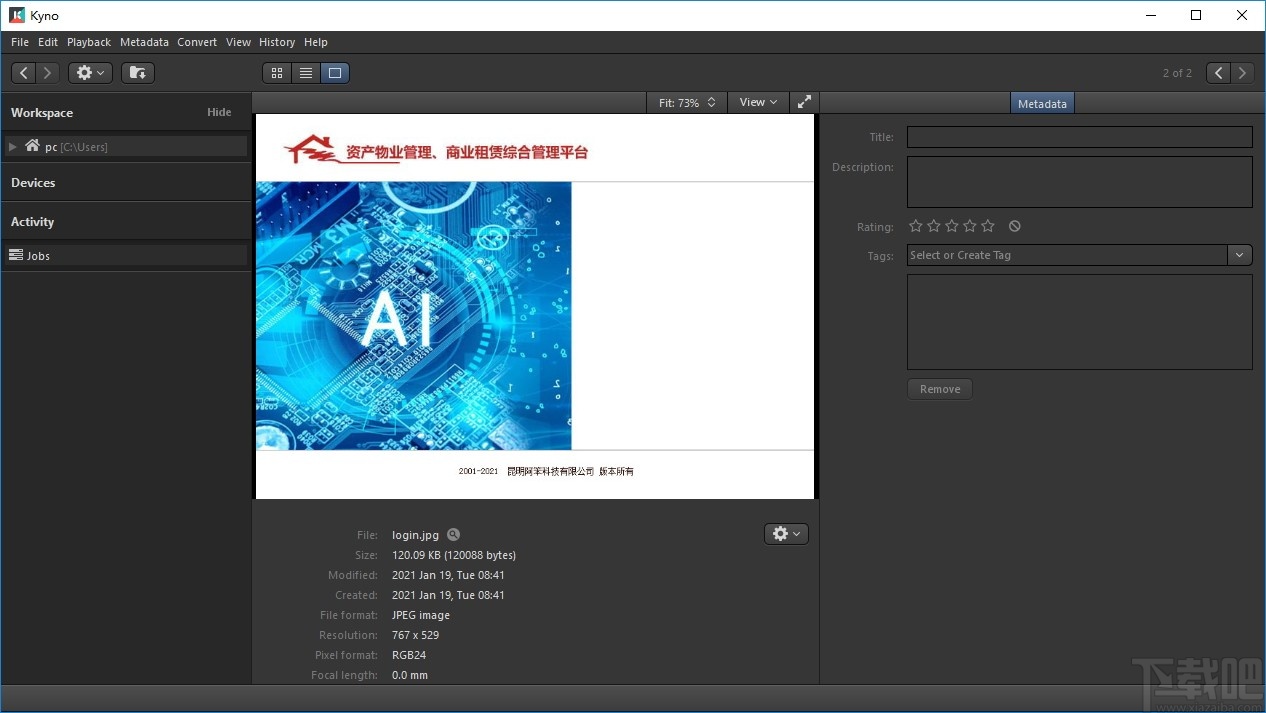Screen dimensions: 1266x713
Task: Open the toolbar gear settings dropdown
Action: [90, 73]
